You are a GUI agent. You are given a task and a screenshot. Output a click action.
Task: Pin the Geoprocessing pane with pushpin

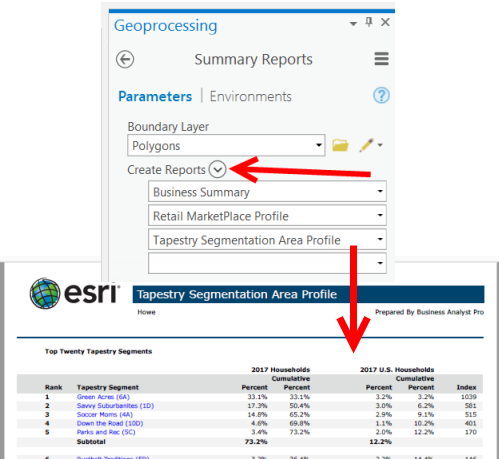pos(369,22)
